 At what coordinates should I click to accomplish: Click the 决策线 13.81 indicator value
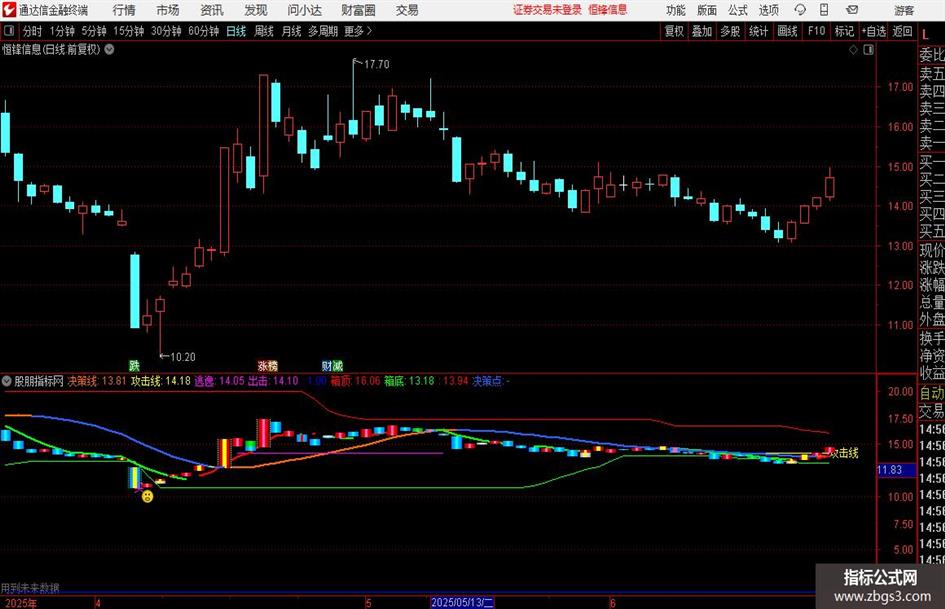coord(97,381)
